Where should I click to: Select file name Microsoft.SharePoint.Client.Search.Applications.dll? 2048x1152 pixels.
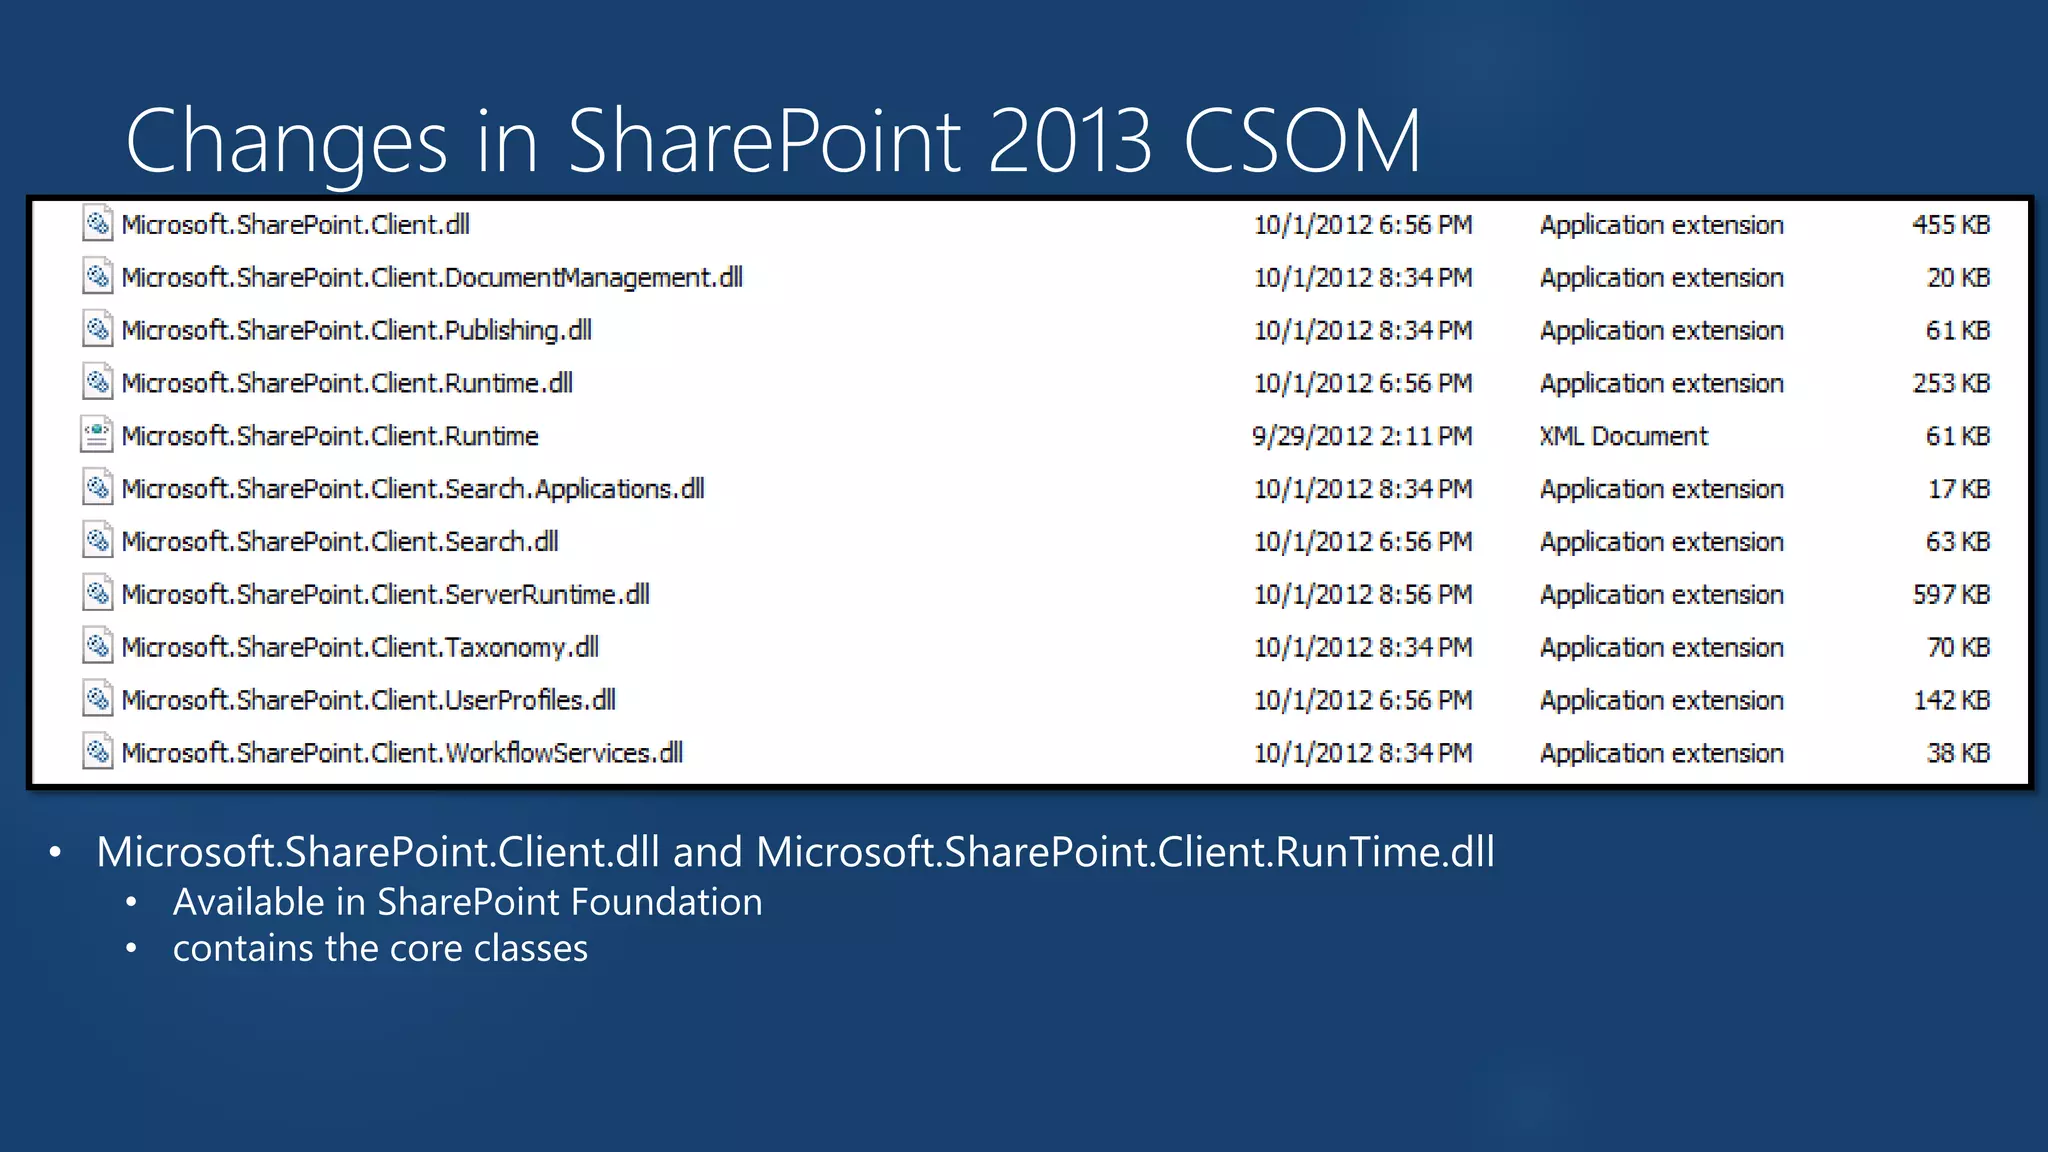point(413,489)
